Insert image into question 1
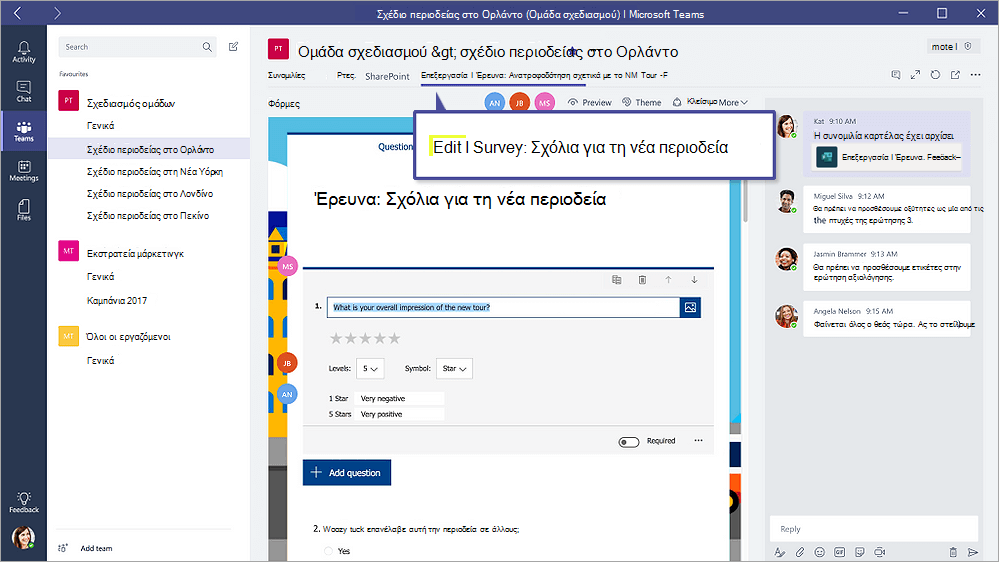The height and width of the screenshot is (562, 999). click(x=691, y=307)
